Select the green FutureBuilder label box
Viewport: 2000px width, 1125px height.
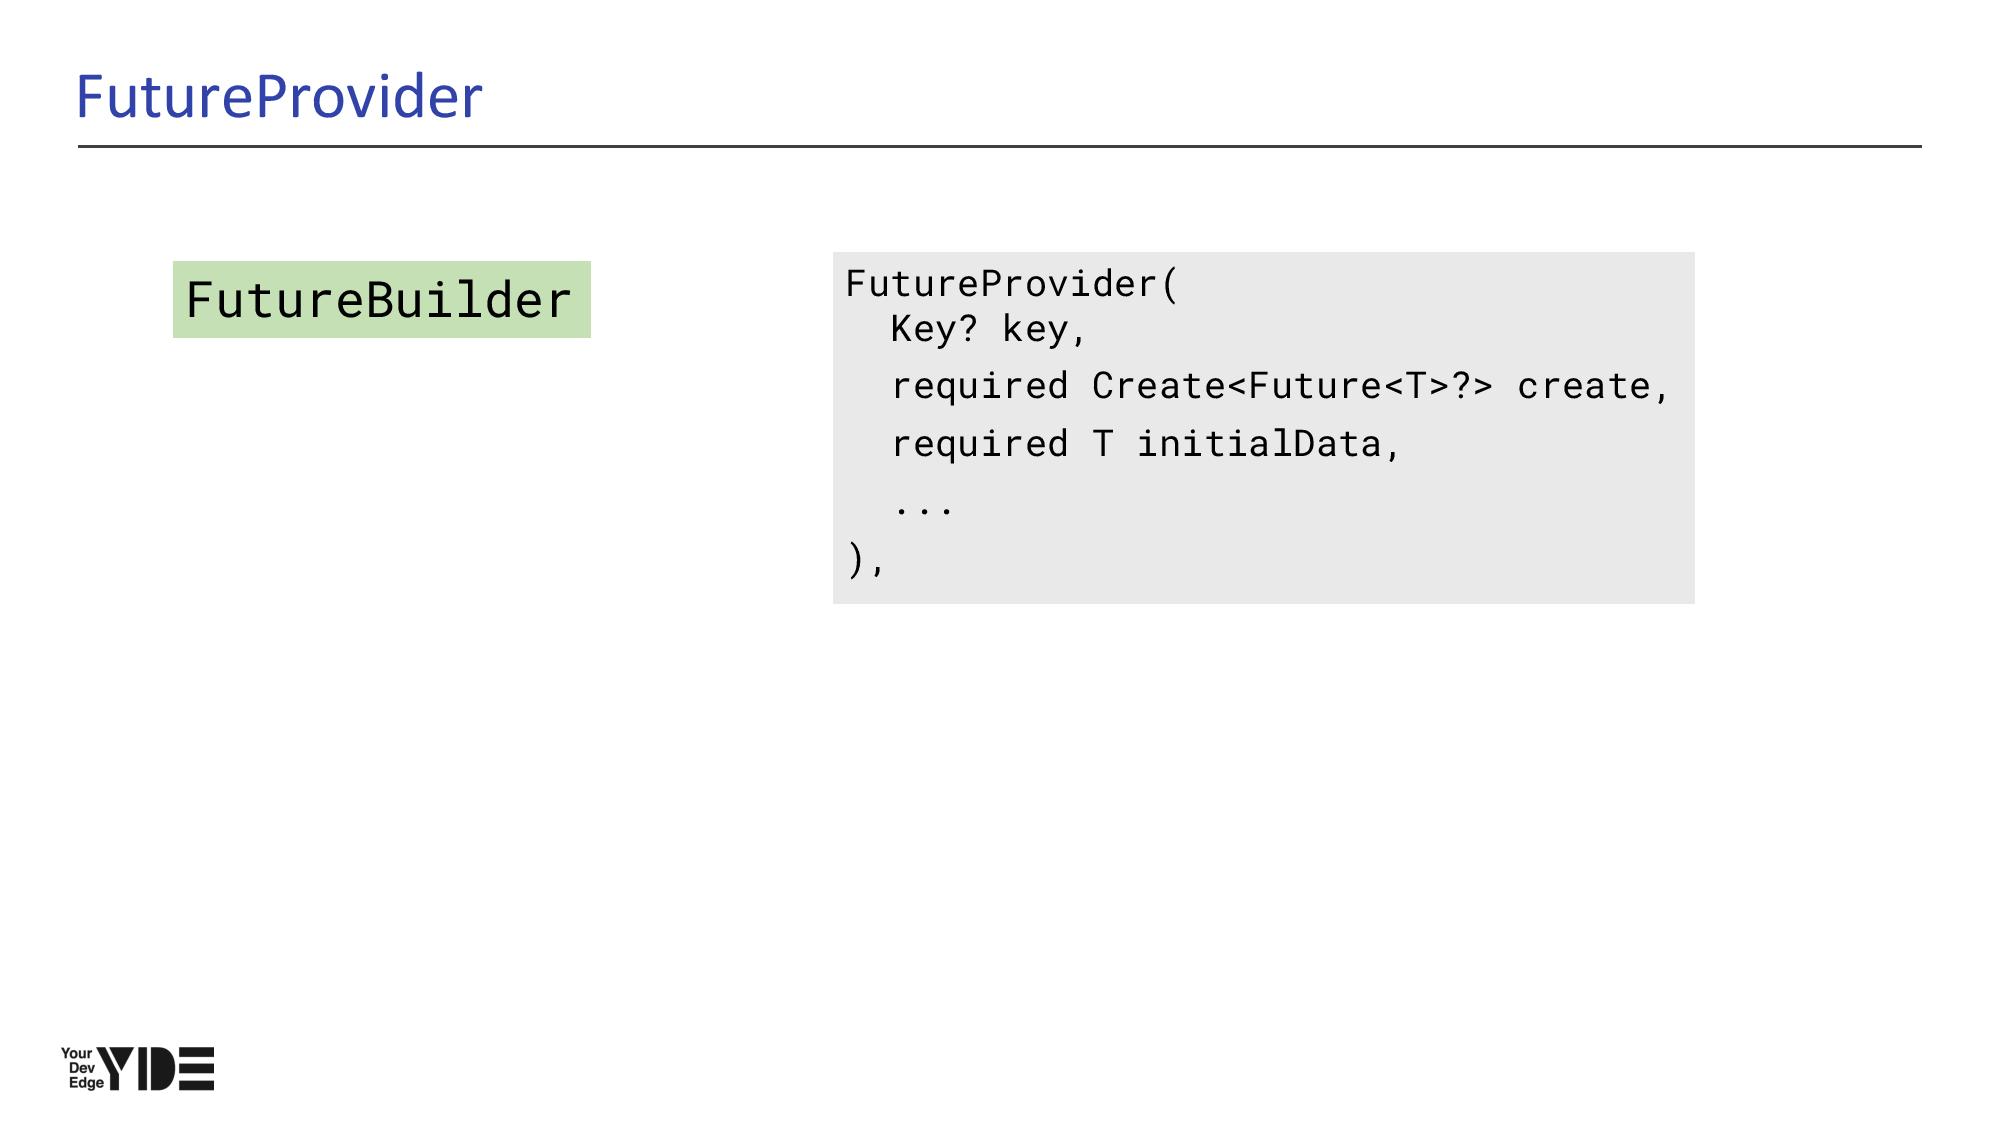[381, 300]
